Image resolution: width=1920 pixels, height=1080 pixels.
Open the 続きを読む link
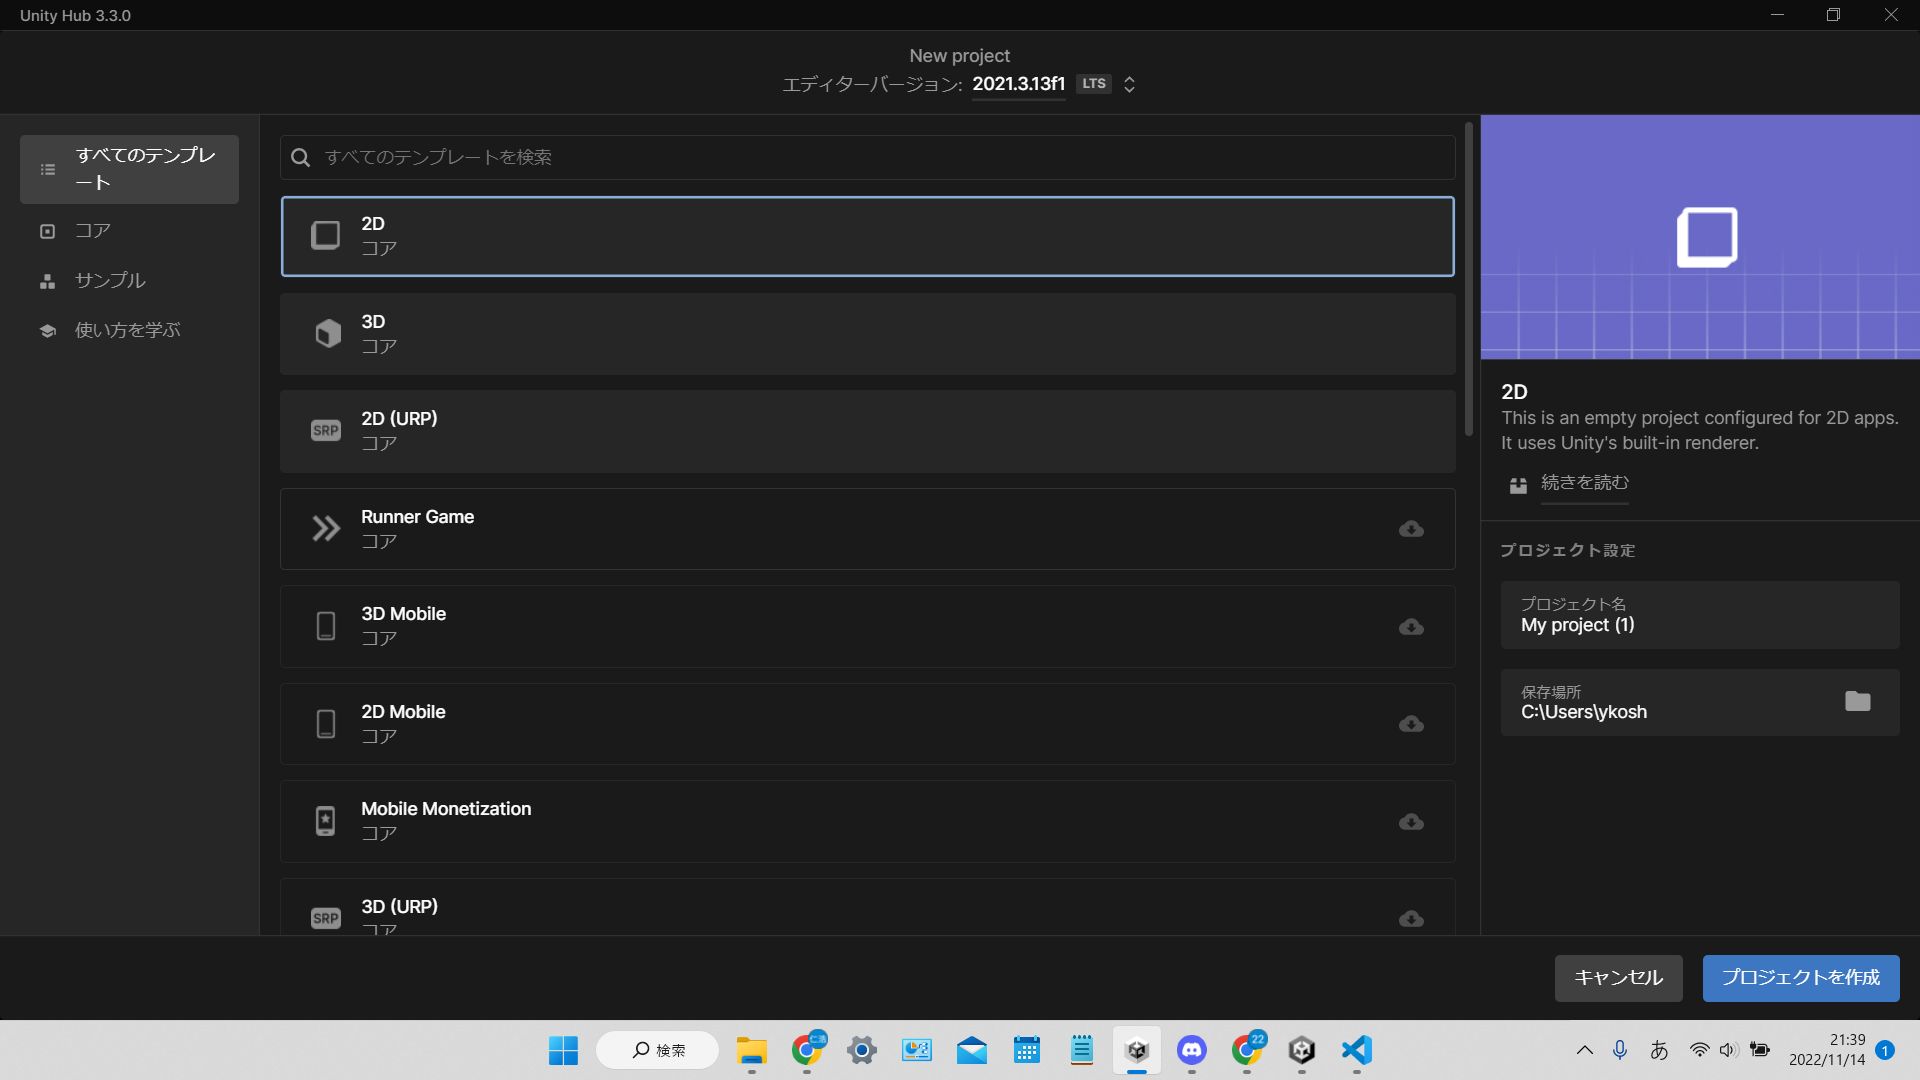pos(1584,483)
